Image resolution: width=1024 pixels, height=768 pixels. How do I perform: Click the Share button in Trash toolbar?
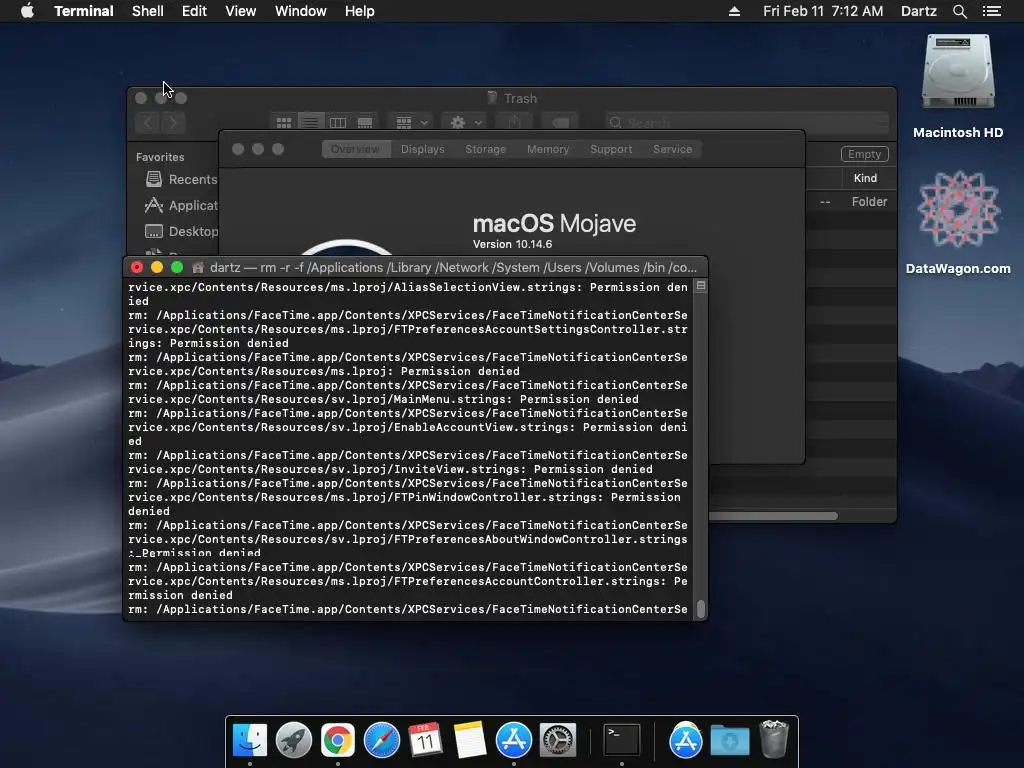pos(515,122)
